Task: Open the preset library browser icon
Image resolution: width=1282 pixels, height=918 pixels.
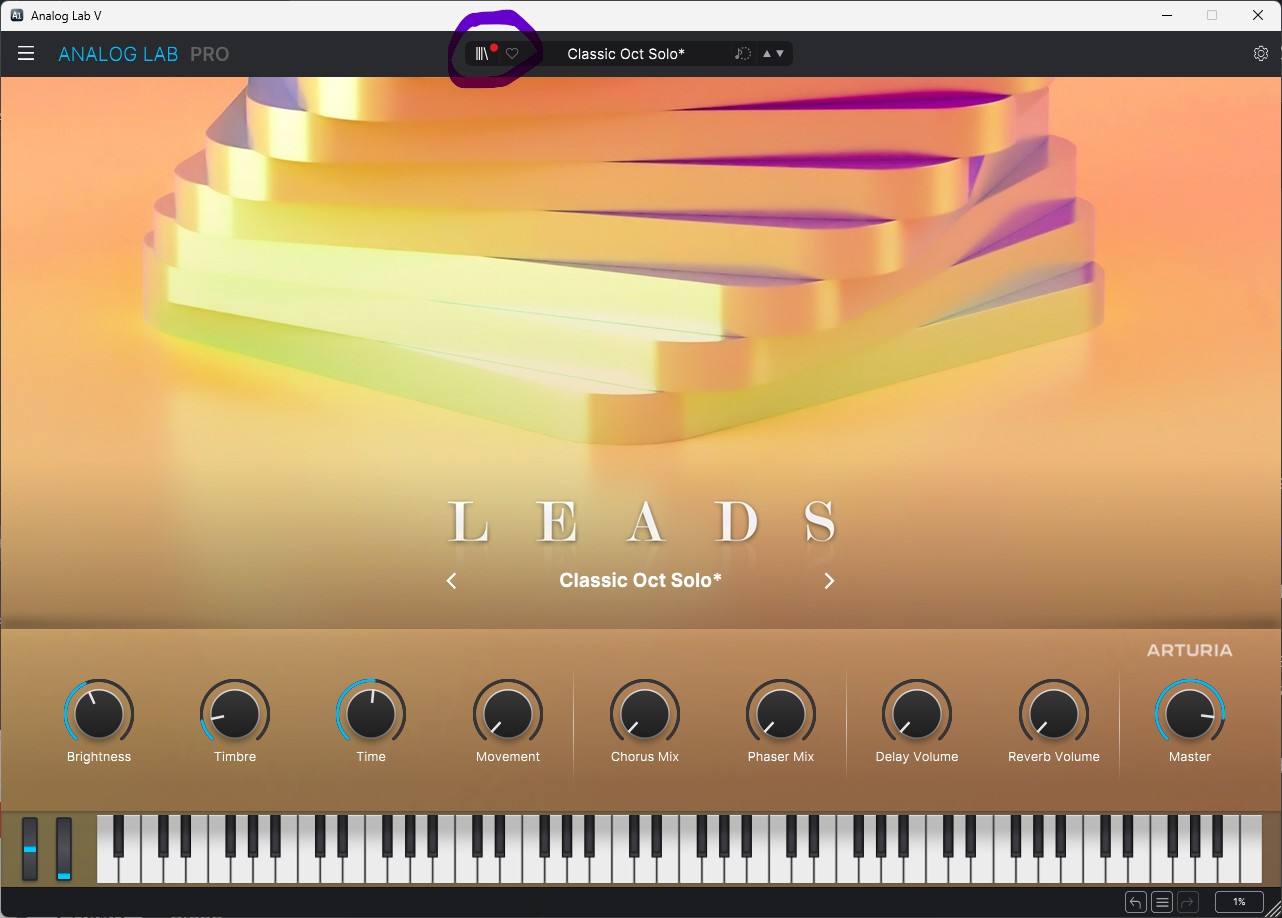Action: click(482, 54)
